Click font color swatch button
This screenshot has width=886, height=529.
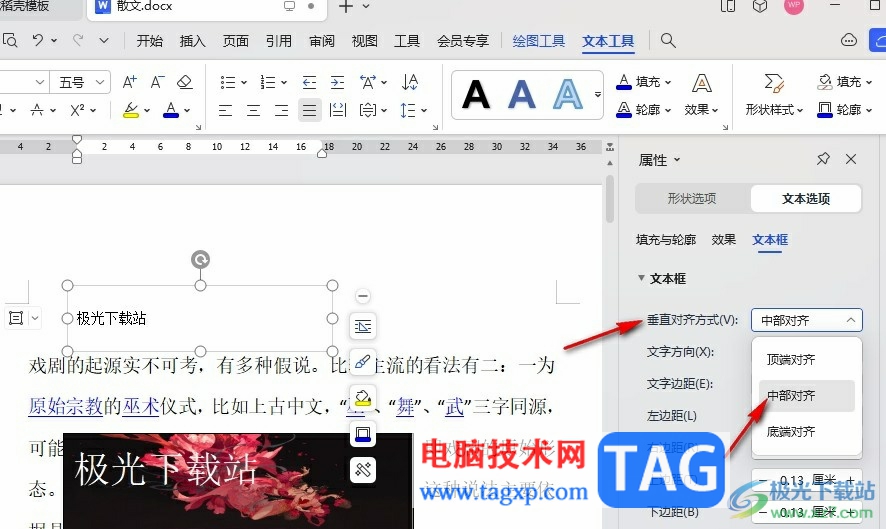tap(171, 110)
